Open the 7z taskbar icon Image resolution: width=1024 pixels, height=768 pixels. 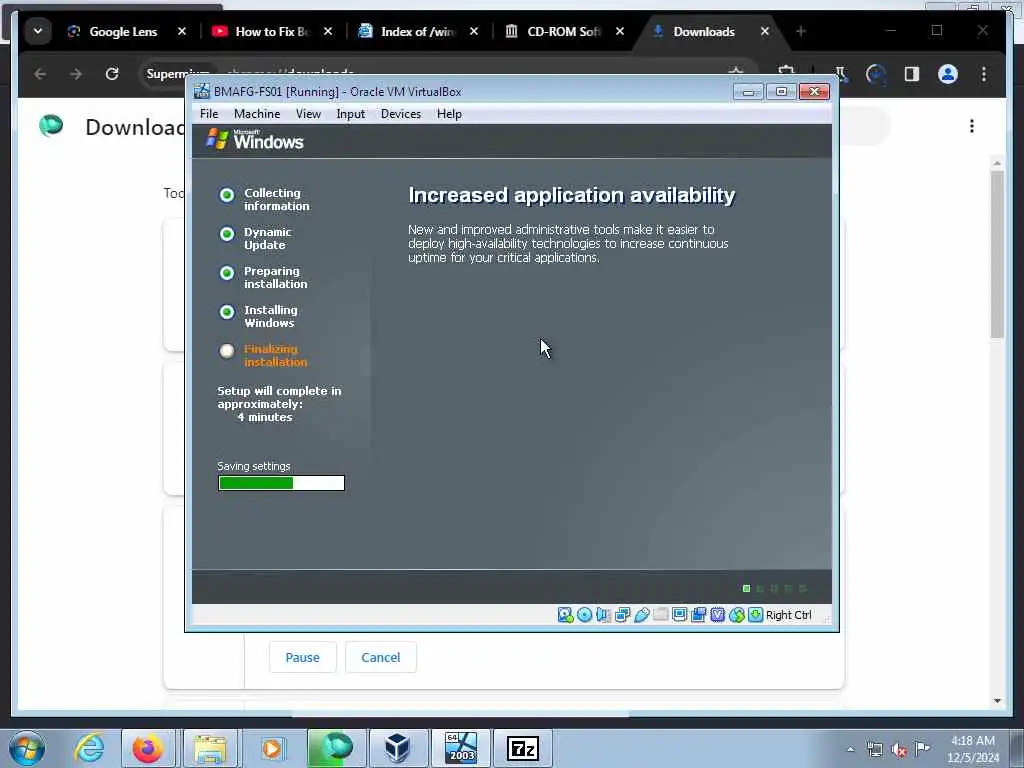[522, 748]
